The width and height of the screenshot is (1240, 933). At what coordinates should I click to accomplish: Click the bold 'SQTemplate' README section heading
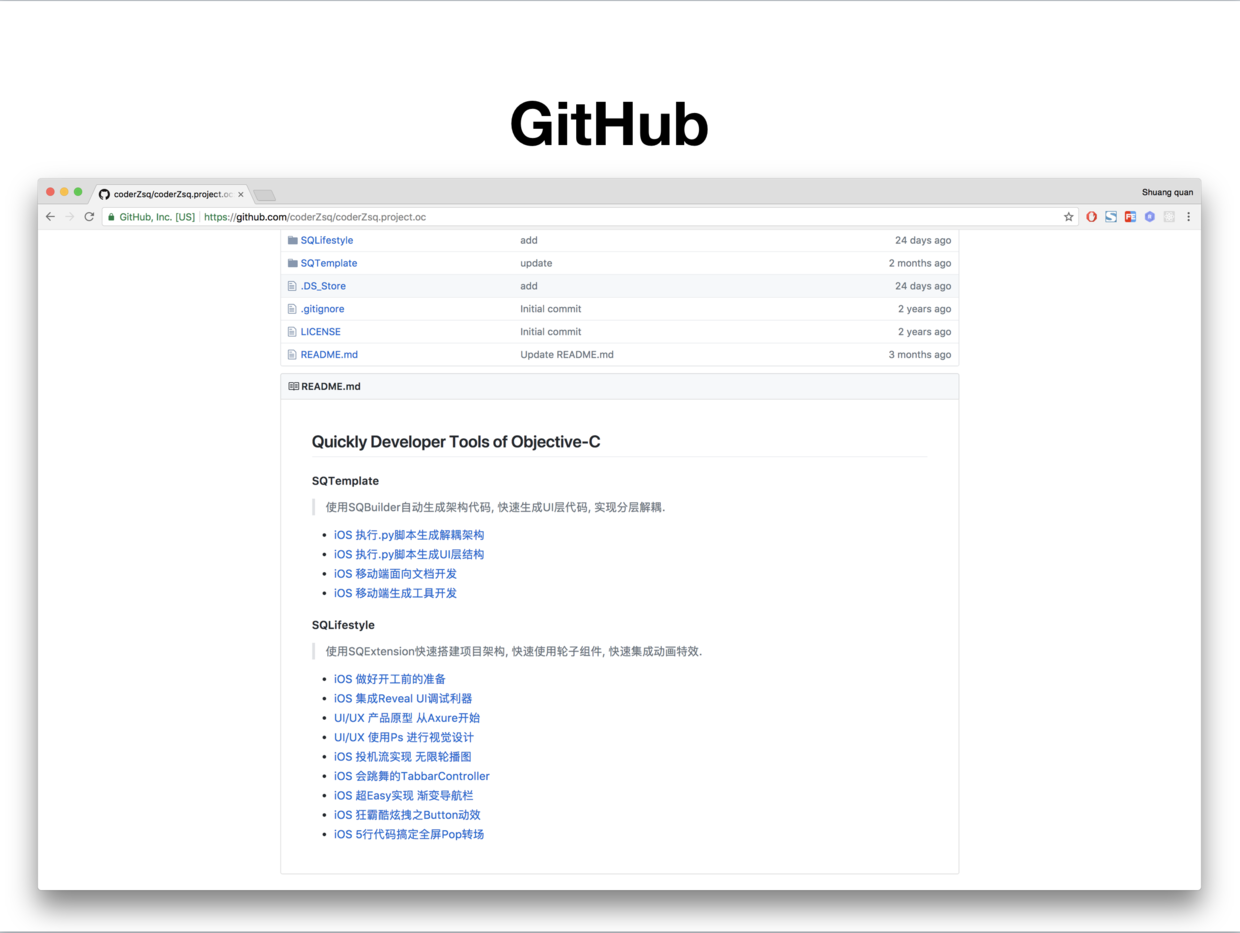345,481
